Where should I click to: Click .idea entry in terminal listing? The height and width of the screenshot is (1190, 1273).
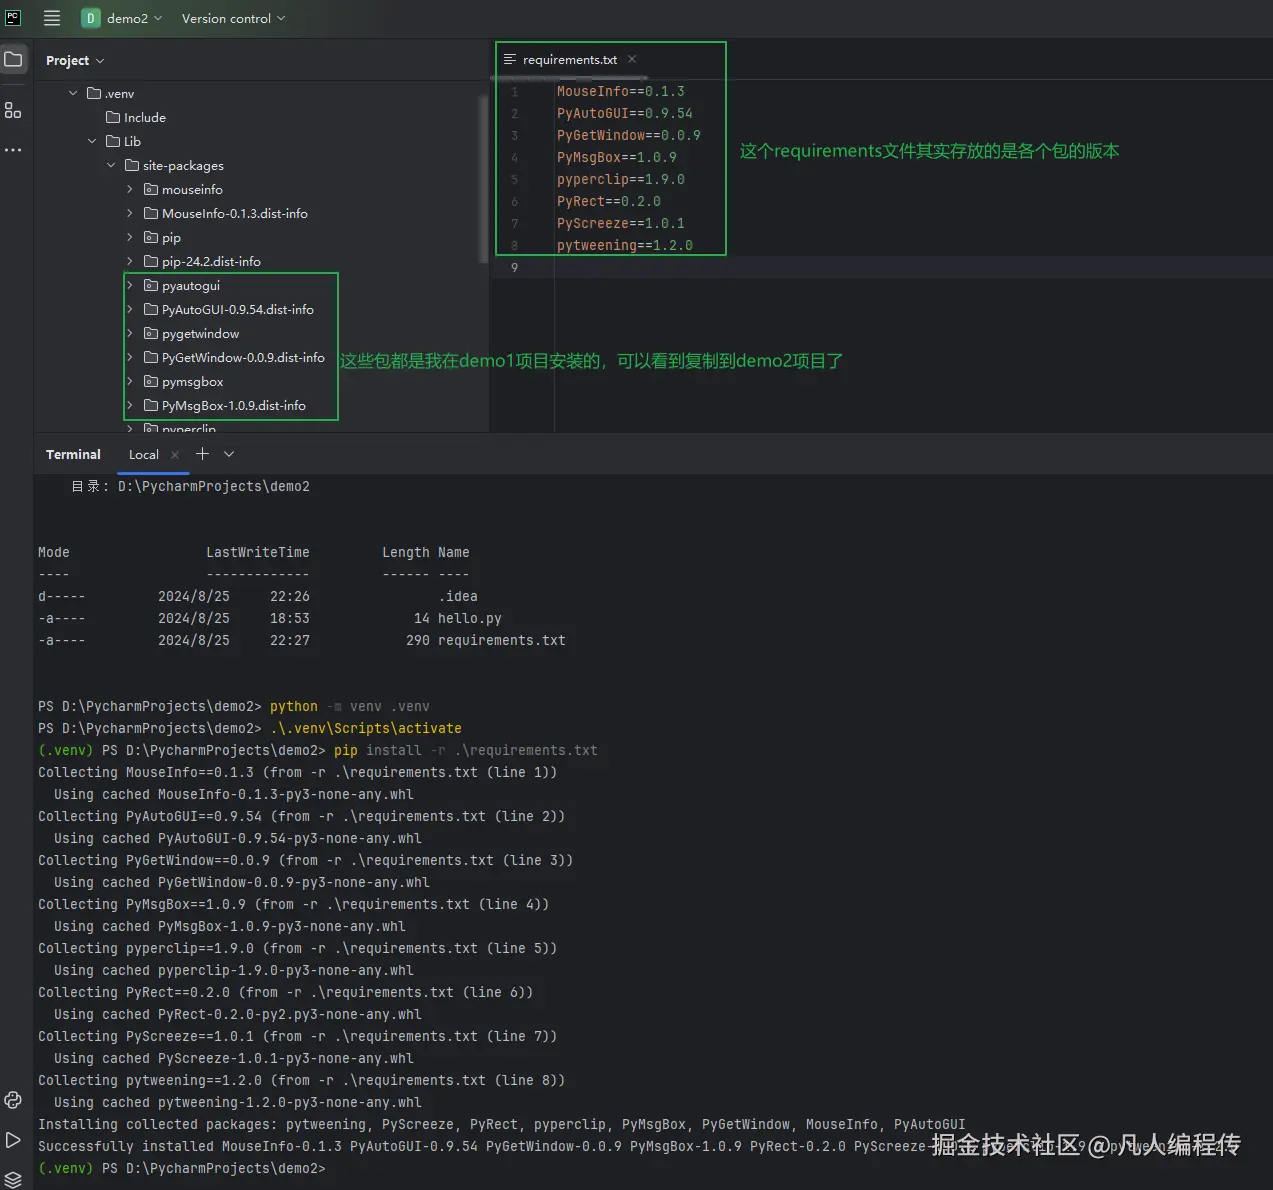458,596
